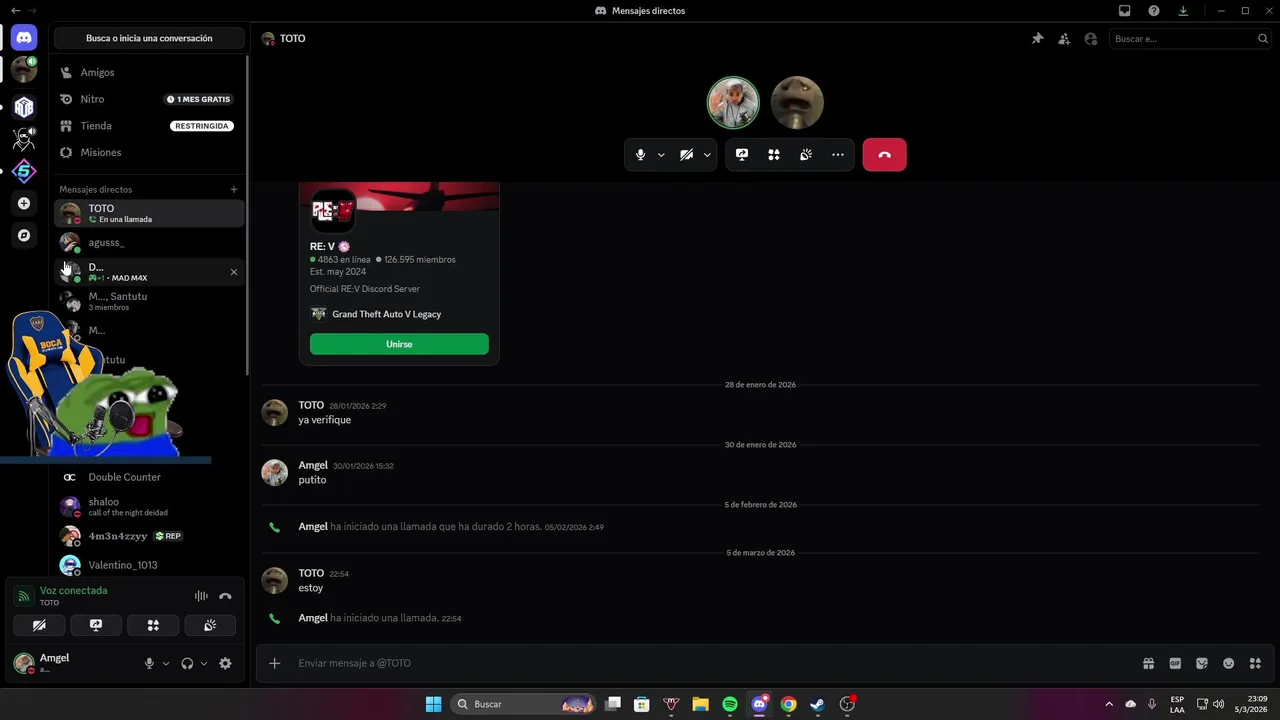Join RE: V server with Unirse
The image size is (1280, 720).
[x=399, y=344]
